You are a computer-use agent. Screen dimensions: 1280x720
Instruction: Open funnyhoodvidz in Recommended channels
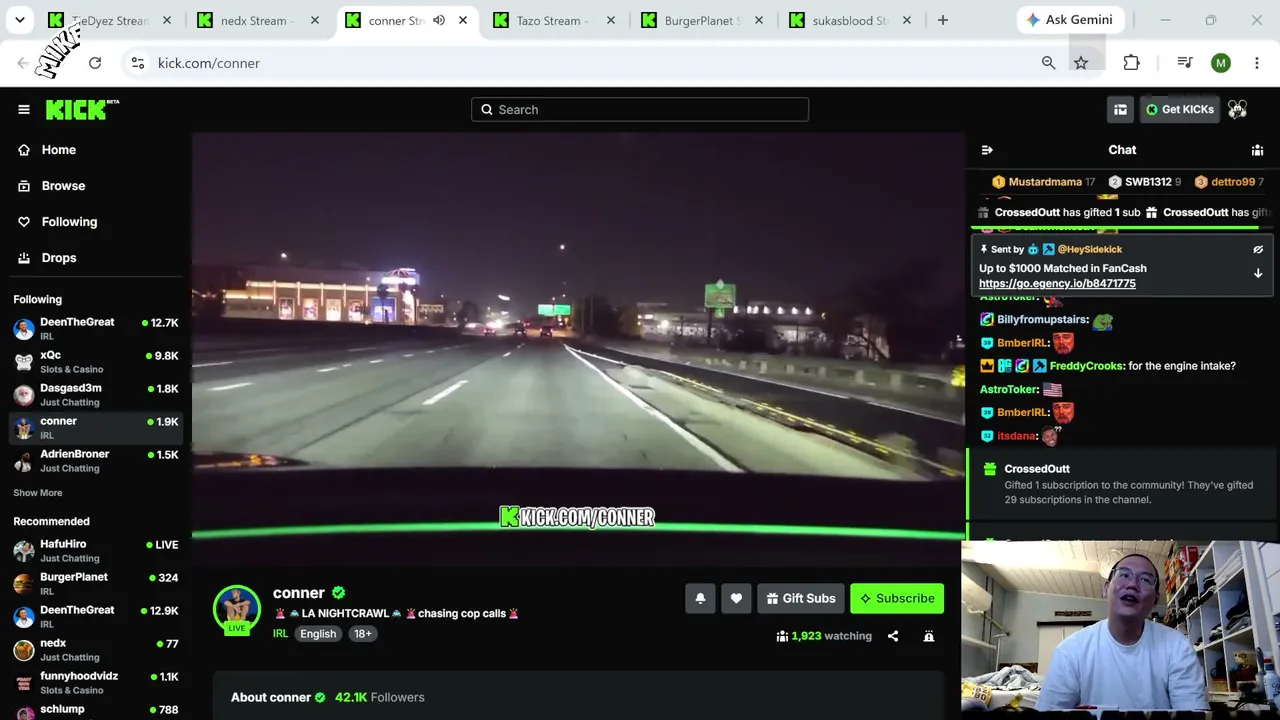96,683
